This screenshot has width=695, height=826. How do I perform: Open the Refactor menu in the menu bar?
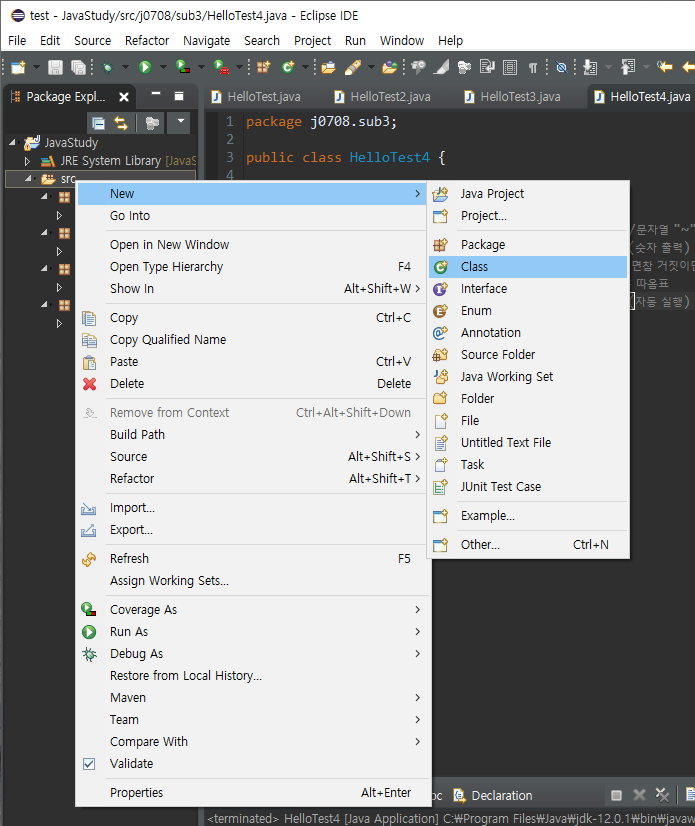pos(146,41)
